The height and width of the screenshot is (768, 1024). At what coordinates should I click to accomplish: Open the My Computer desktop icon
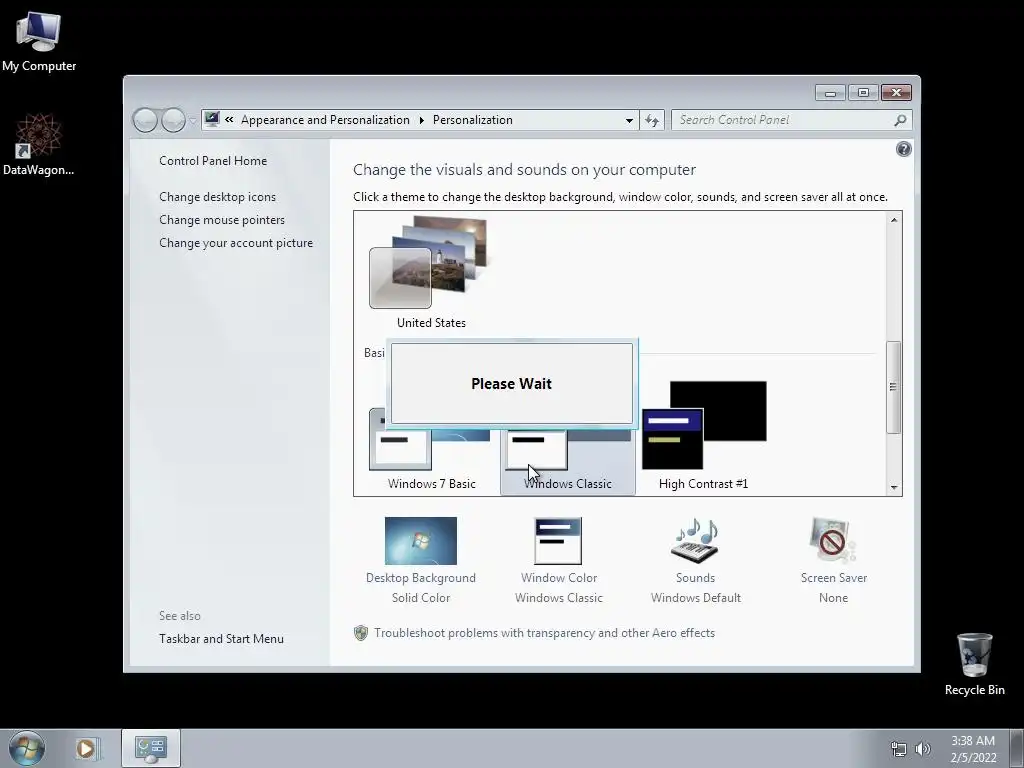39,41
